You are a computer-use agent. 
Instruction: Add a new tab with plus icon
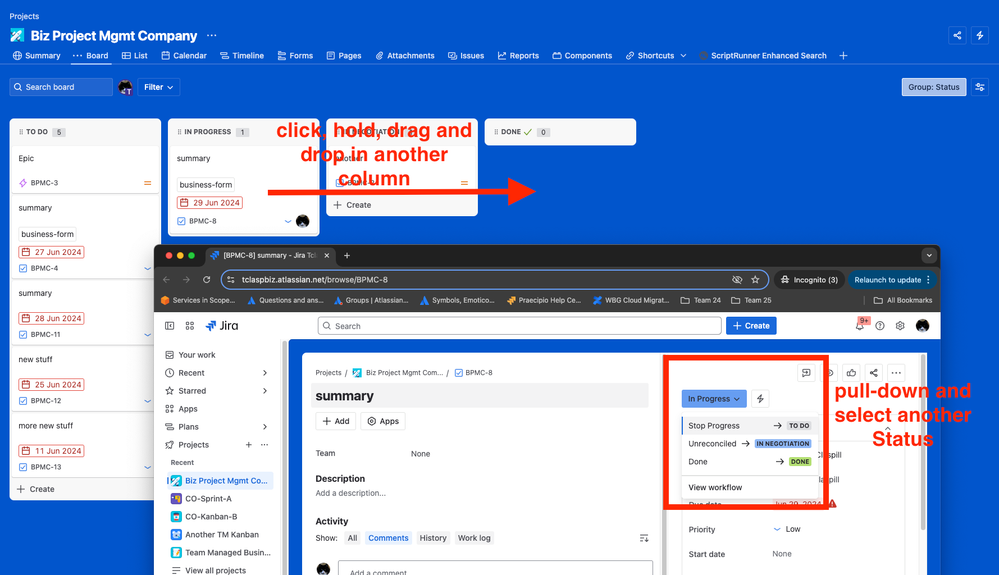[x=843, y=56]
